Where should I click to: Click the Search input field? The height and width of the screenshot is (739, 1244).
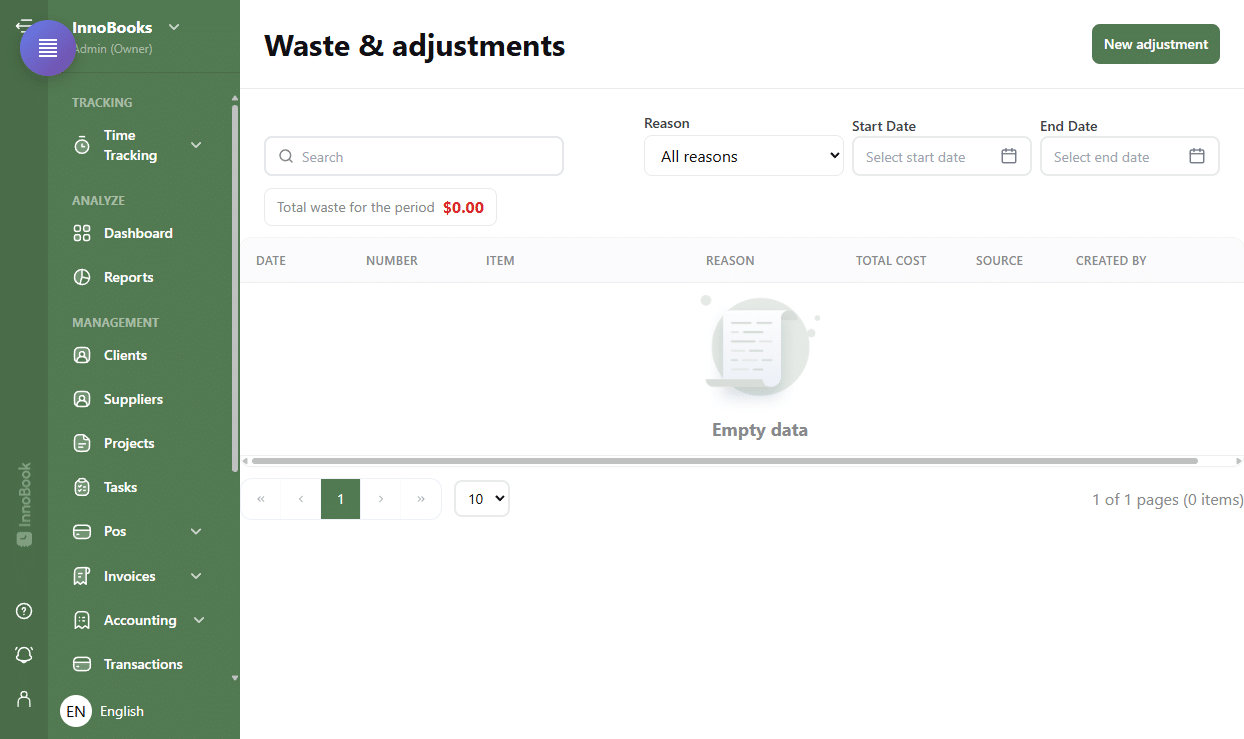point(414,156)
